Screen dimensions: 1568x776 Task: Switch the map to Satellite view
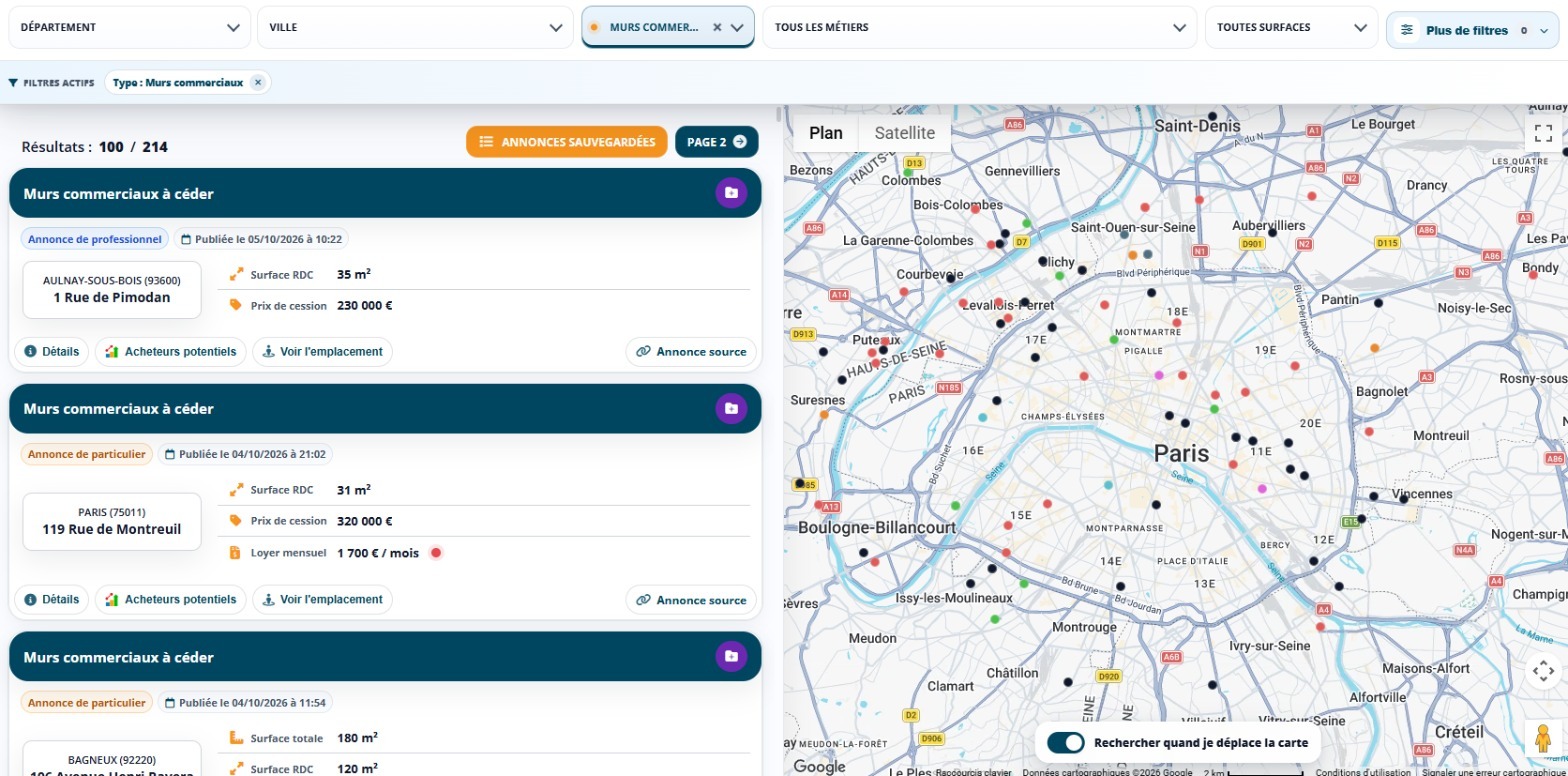point(905,133)
